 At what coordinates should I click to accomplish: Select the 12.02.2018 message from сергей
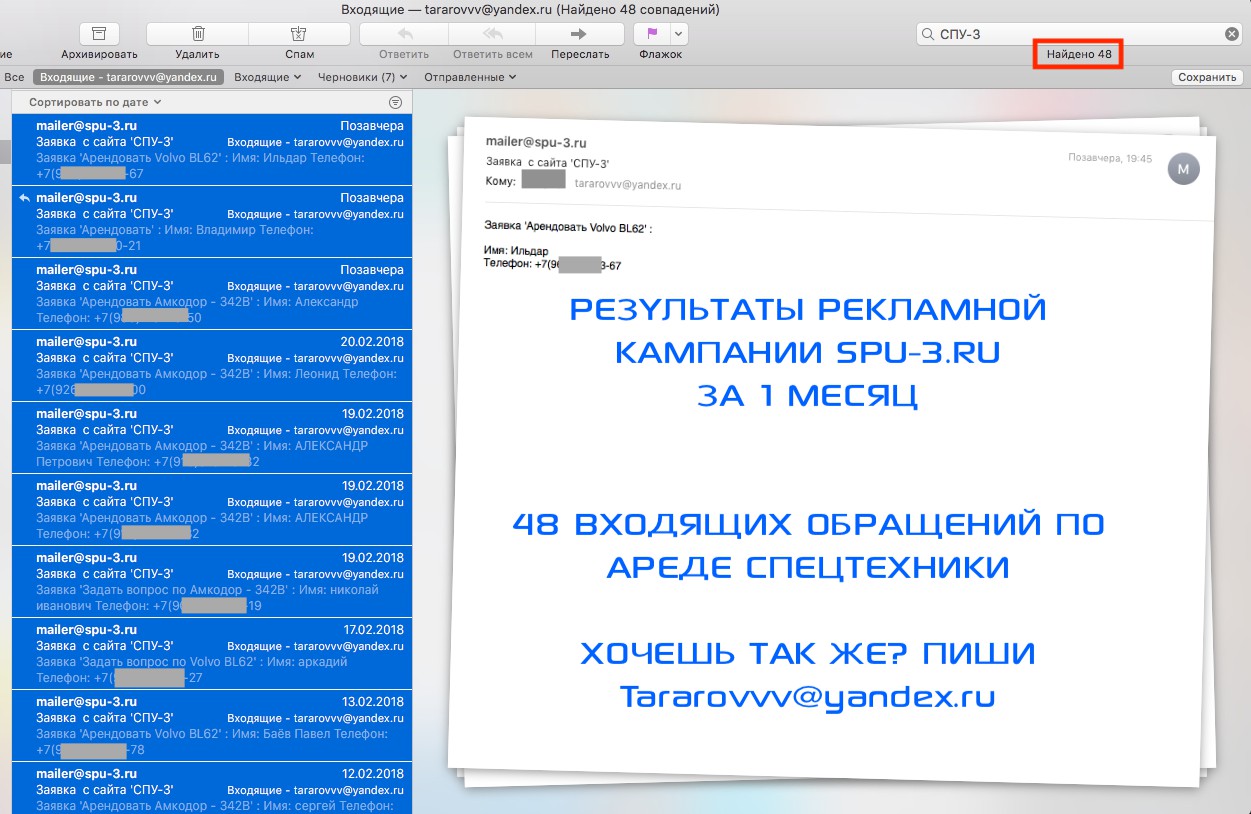pyautogui.click(x=211, y=788)
